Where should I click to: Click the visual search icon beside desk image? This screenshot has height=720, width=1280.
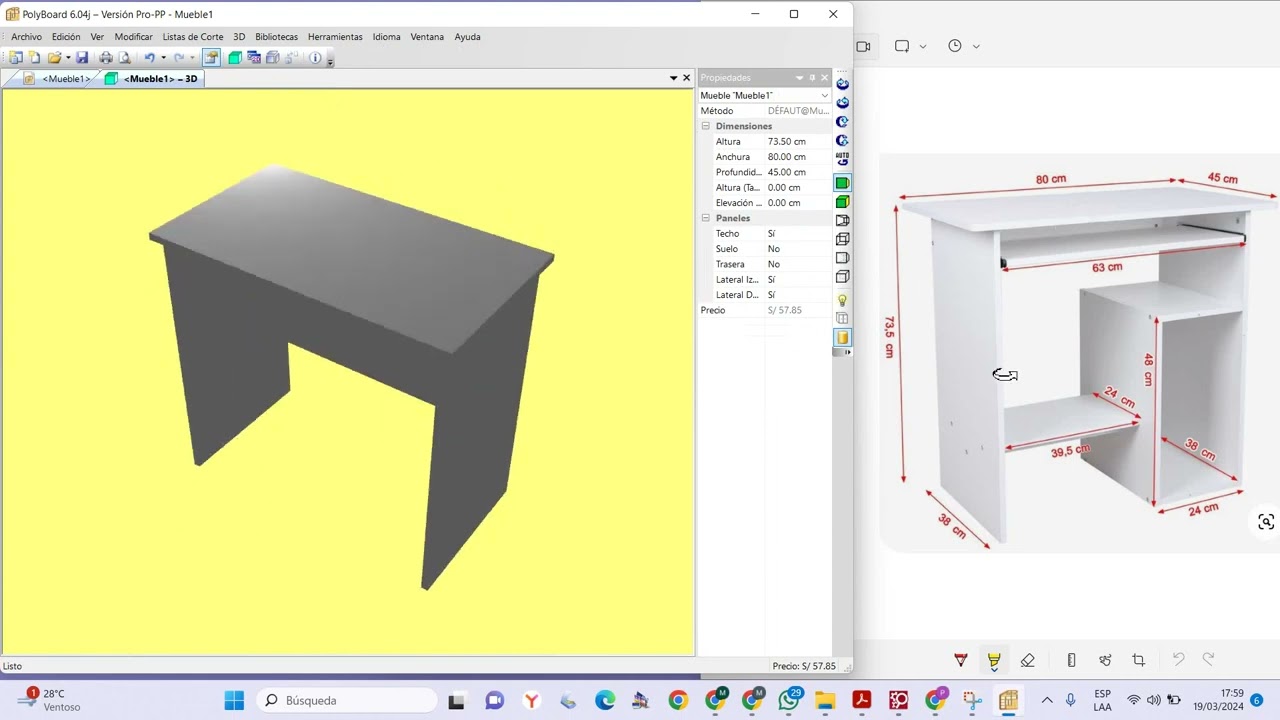[x=1266, y=522]
